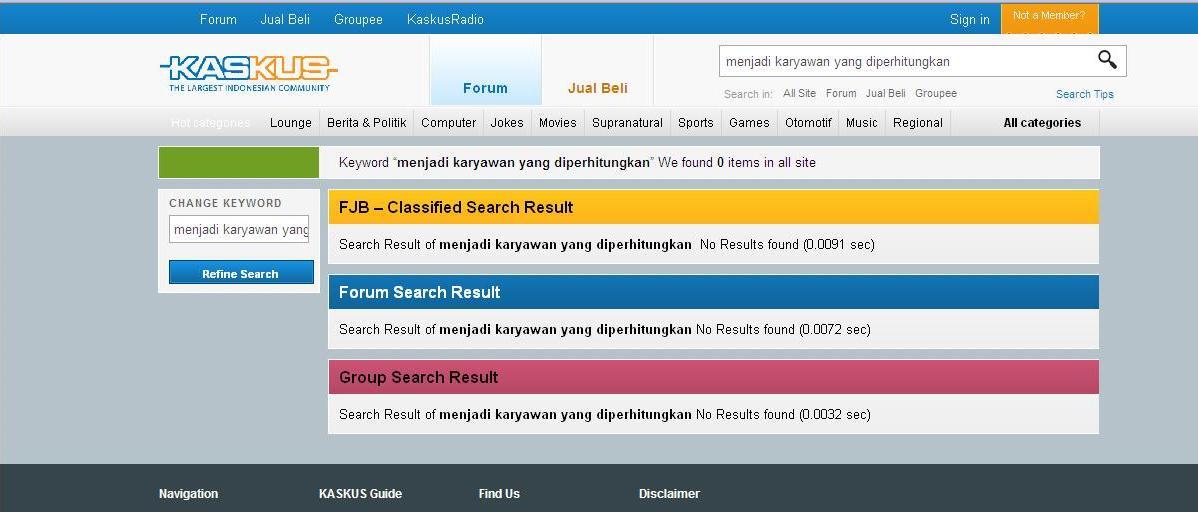The height and width of the screenshot is (512, 1198).
Task: Open Movies category
Action: 558,122
